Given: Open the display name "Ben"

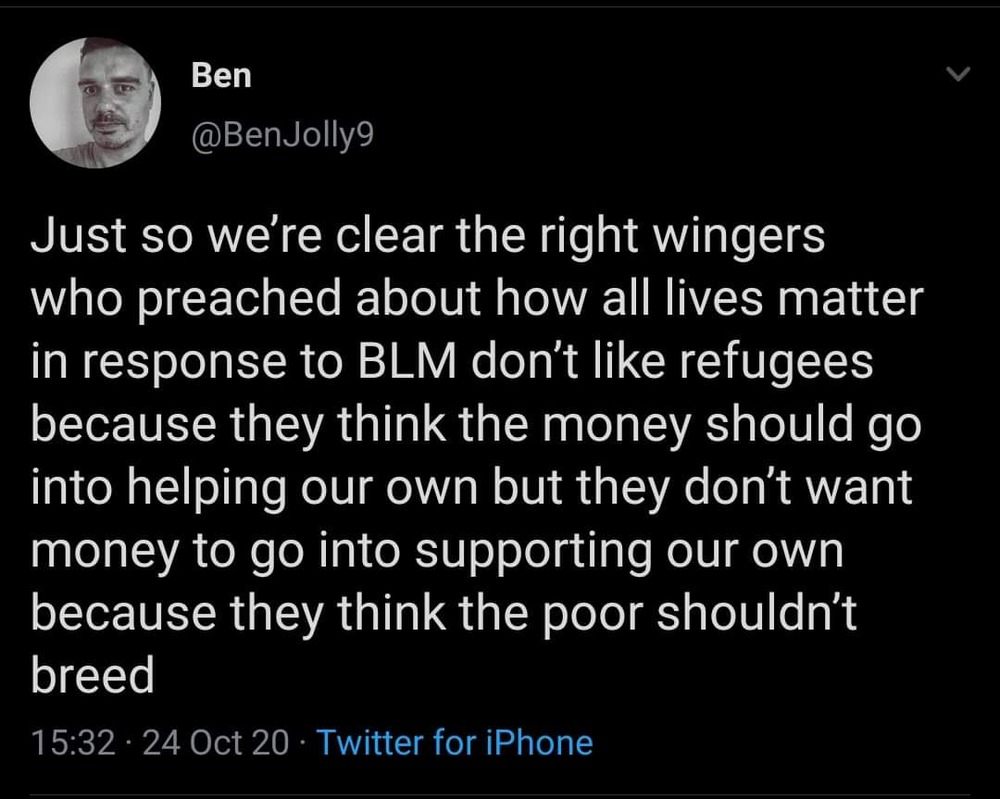Looking at the screenshot, I should [221, 76].
